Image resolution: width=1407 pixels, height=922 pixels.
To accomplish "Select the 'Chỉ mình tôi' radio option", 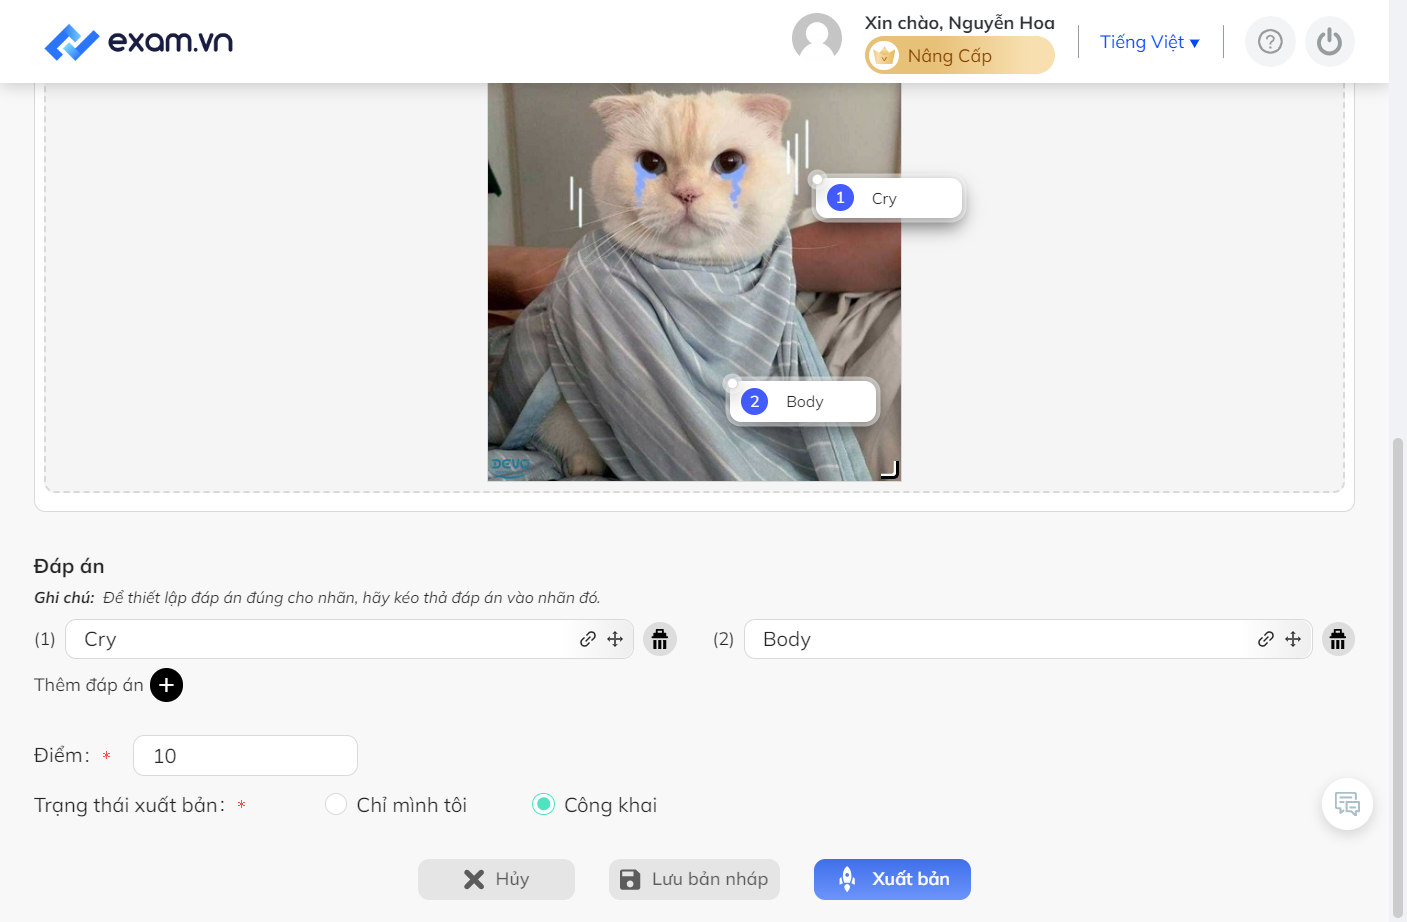I will click(336, 804).
